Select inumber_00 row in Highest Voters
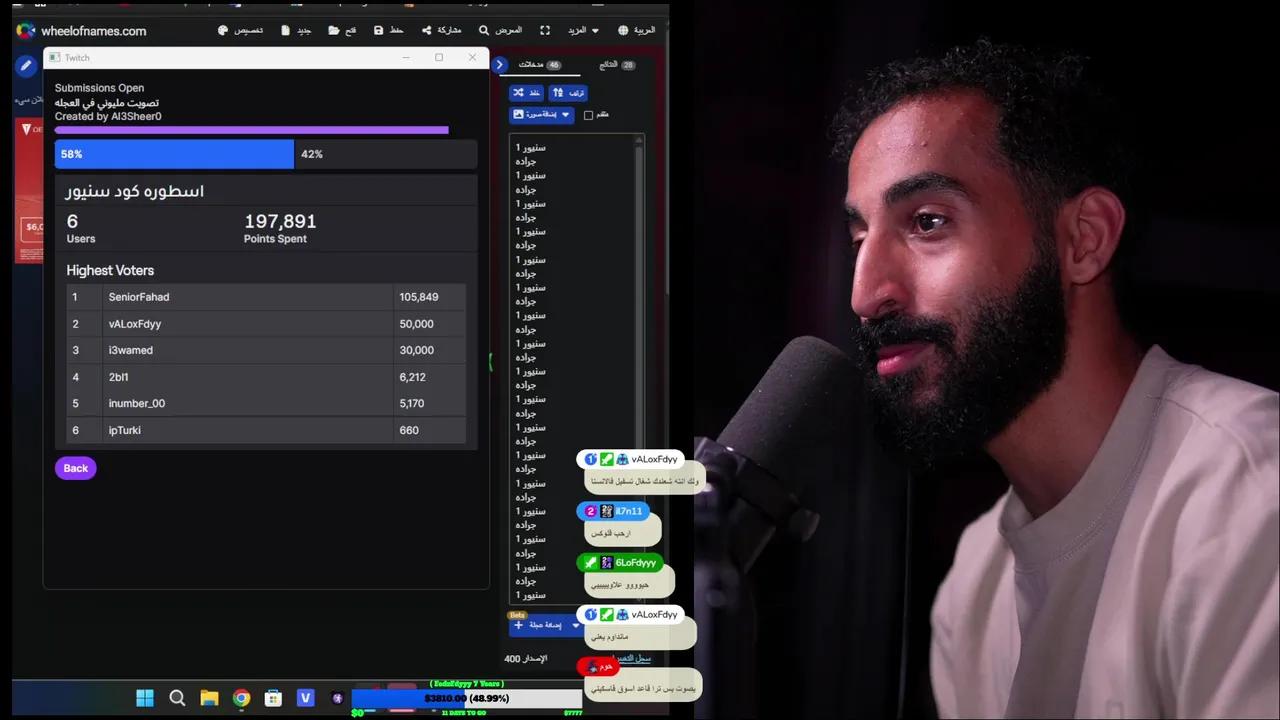The height and width of the screenshot is (720, 1280). [x=266, y=403]
